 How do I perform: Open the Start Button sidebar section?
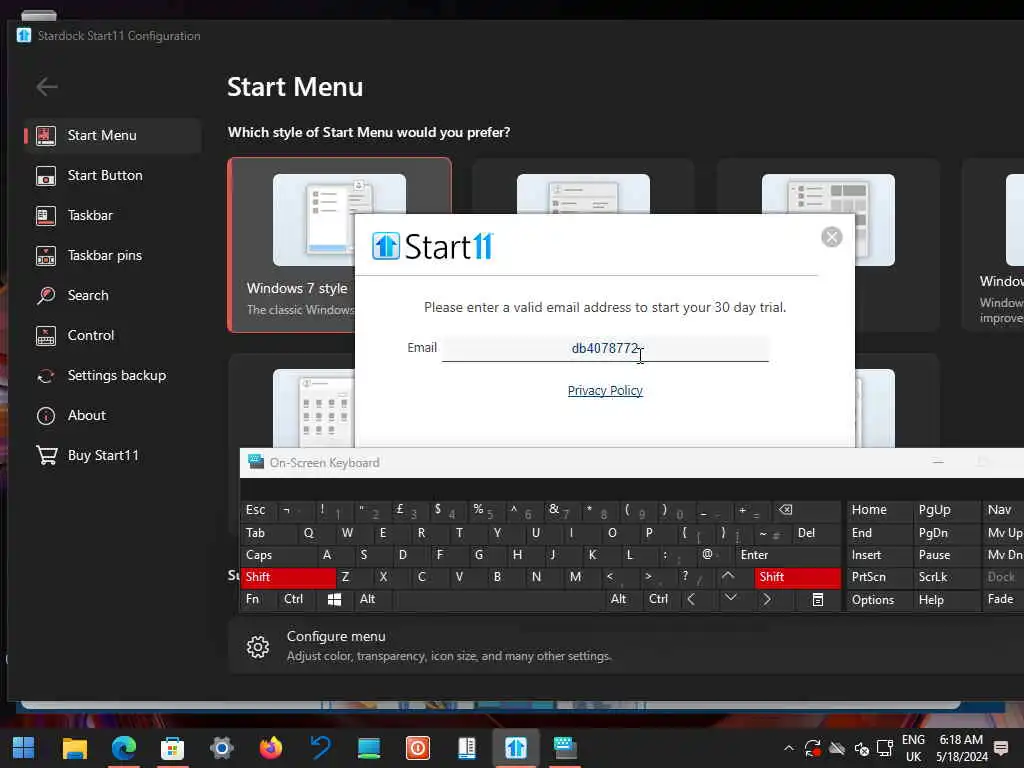112,175
